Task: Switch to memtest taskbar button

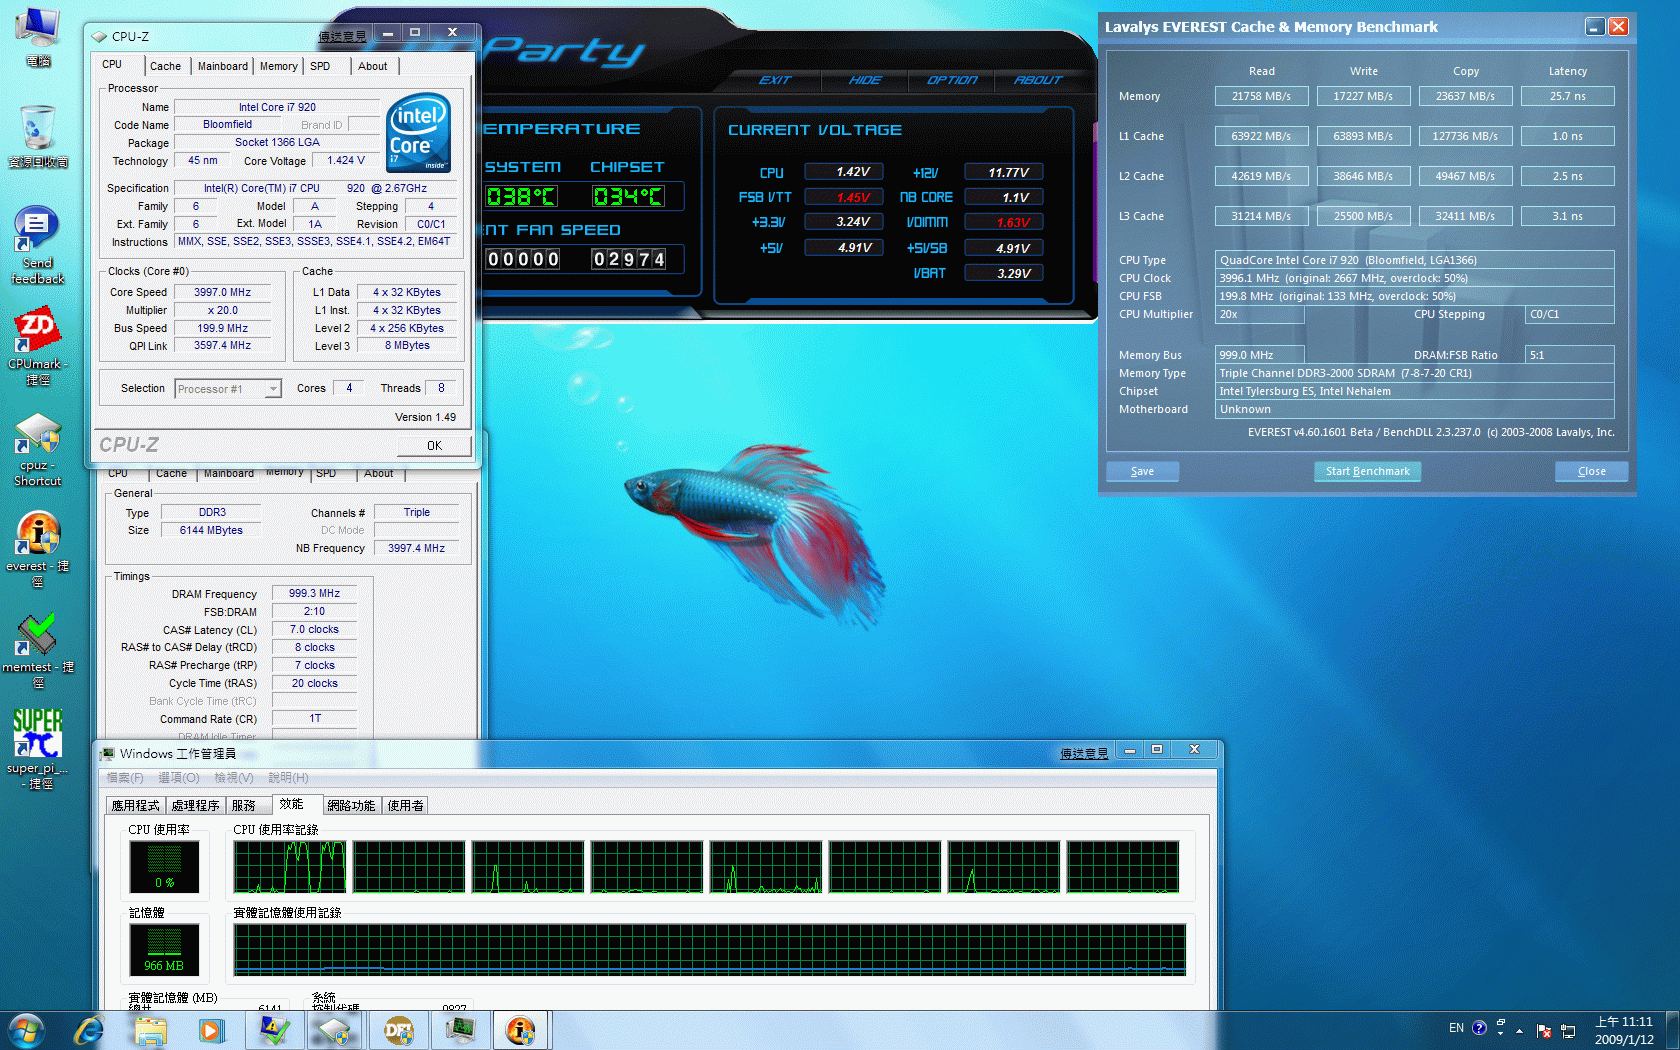Action: [274, 1030]
